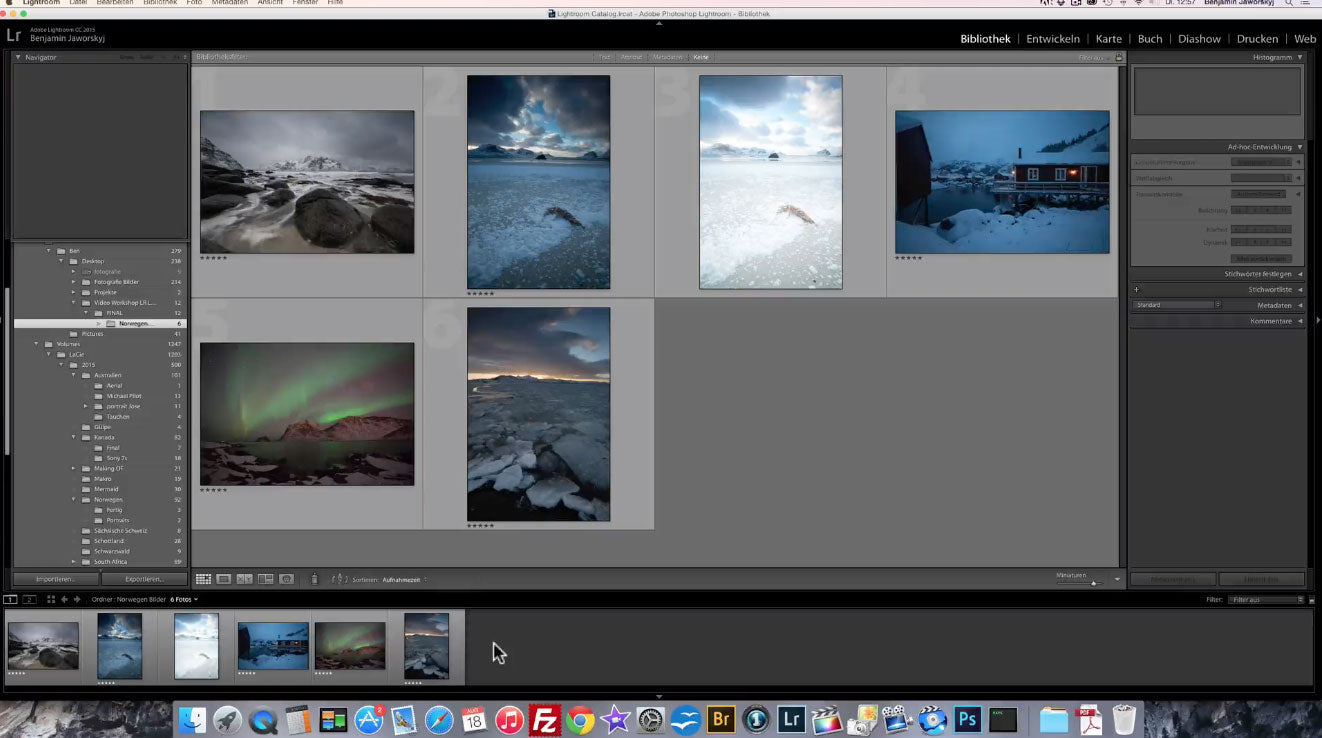Open App Store from the Dock

click(x=369, y=719)
